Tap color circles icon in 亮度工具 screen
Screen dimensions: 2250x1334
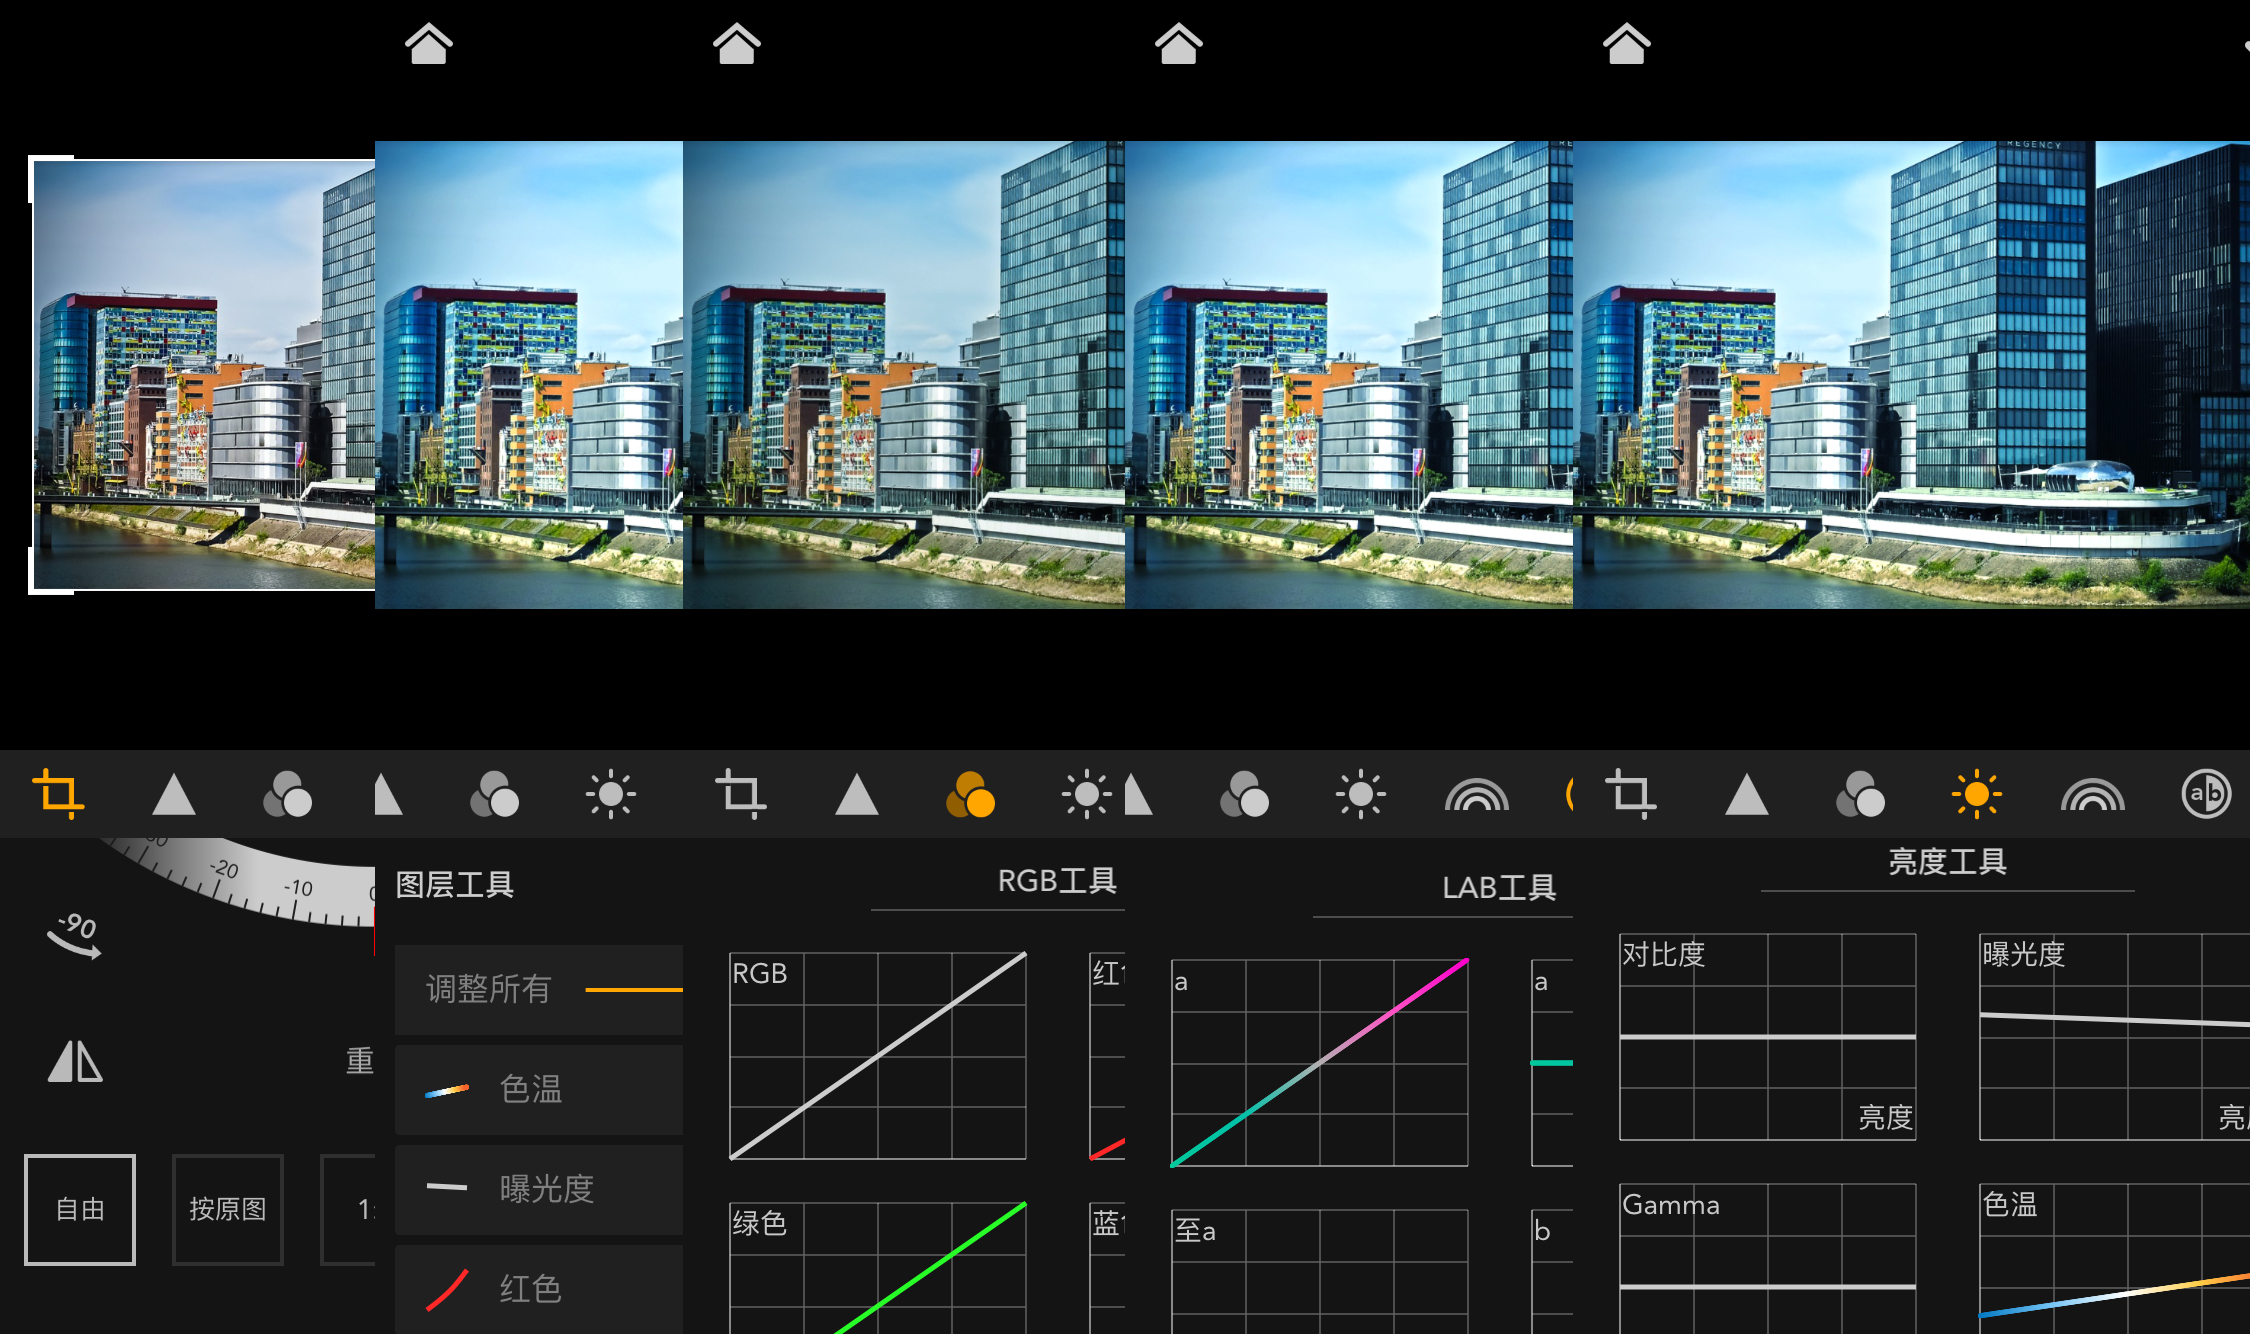[1860, 795]
